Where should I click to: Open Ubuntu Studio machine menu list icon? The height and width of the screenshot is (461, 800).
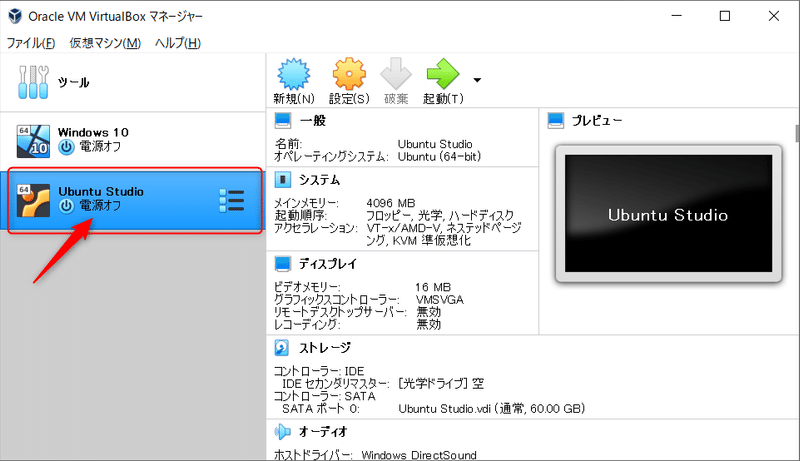click(x=232, y=200)
